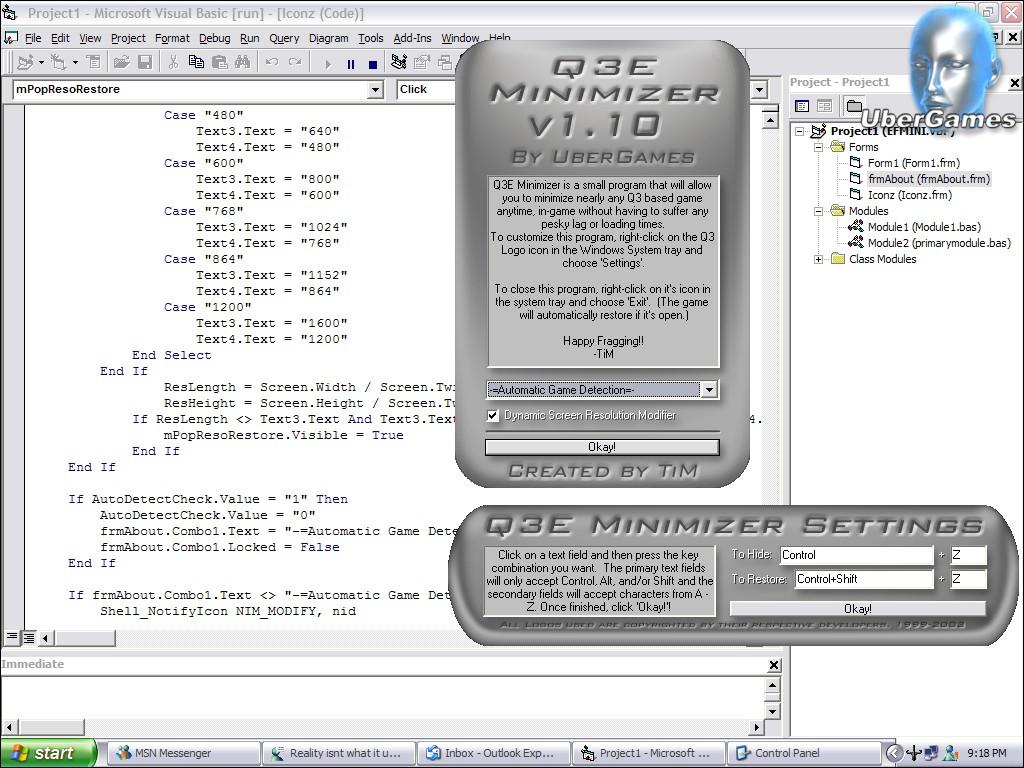The height and width of the screenshot is (768, 1024).
Task: Click the Copy icon in the toolbar
Action: pyautogui.click(x=196, y=62)
